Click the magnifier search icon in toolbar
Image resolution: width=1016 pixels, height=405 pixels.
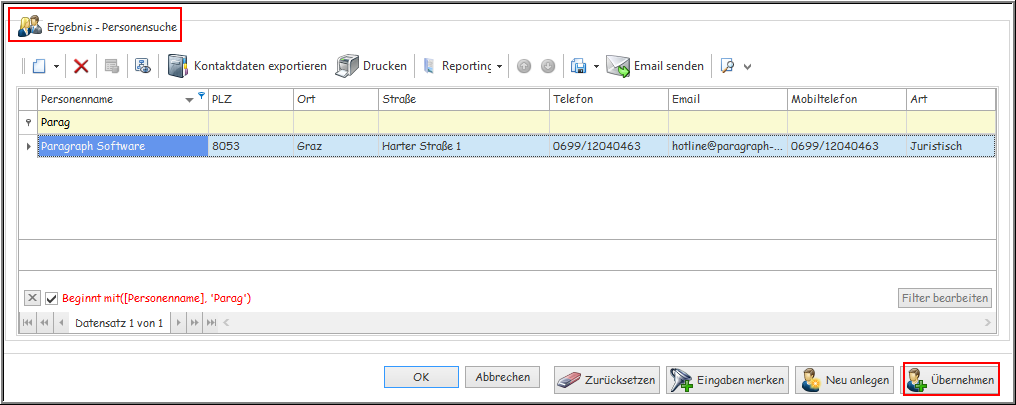pyautogui.click(x=727, y=66)
